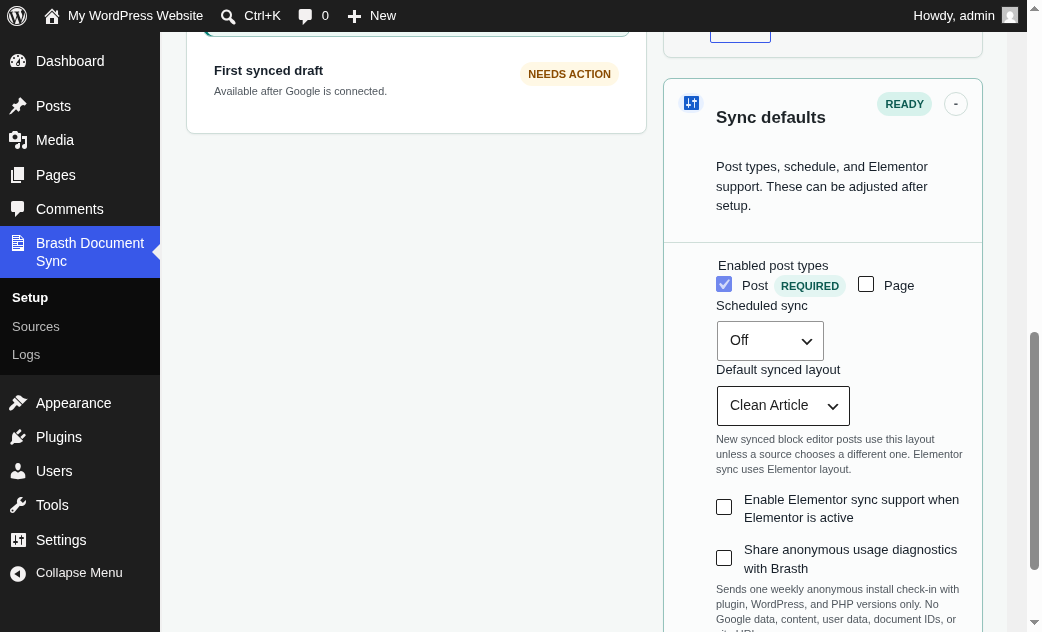Click the Pages icon in sidebar
This screenshot has height=632, width=1042.
pos(18,175)
